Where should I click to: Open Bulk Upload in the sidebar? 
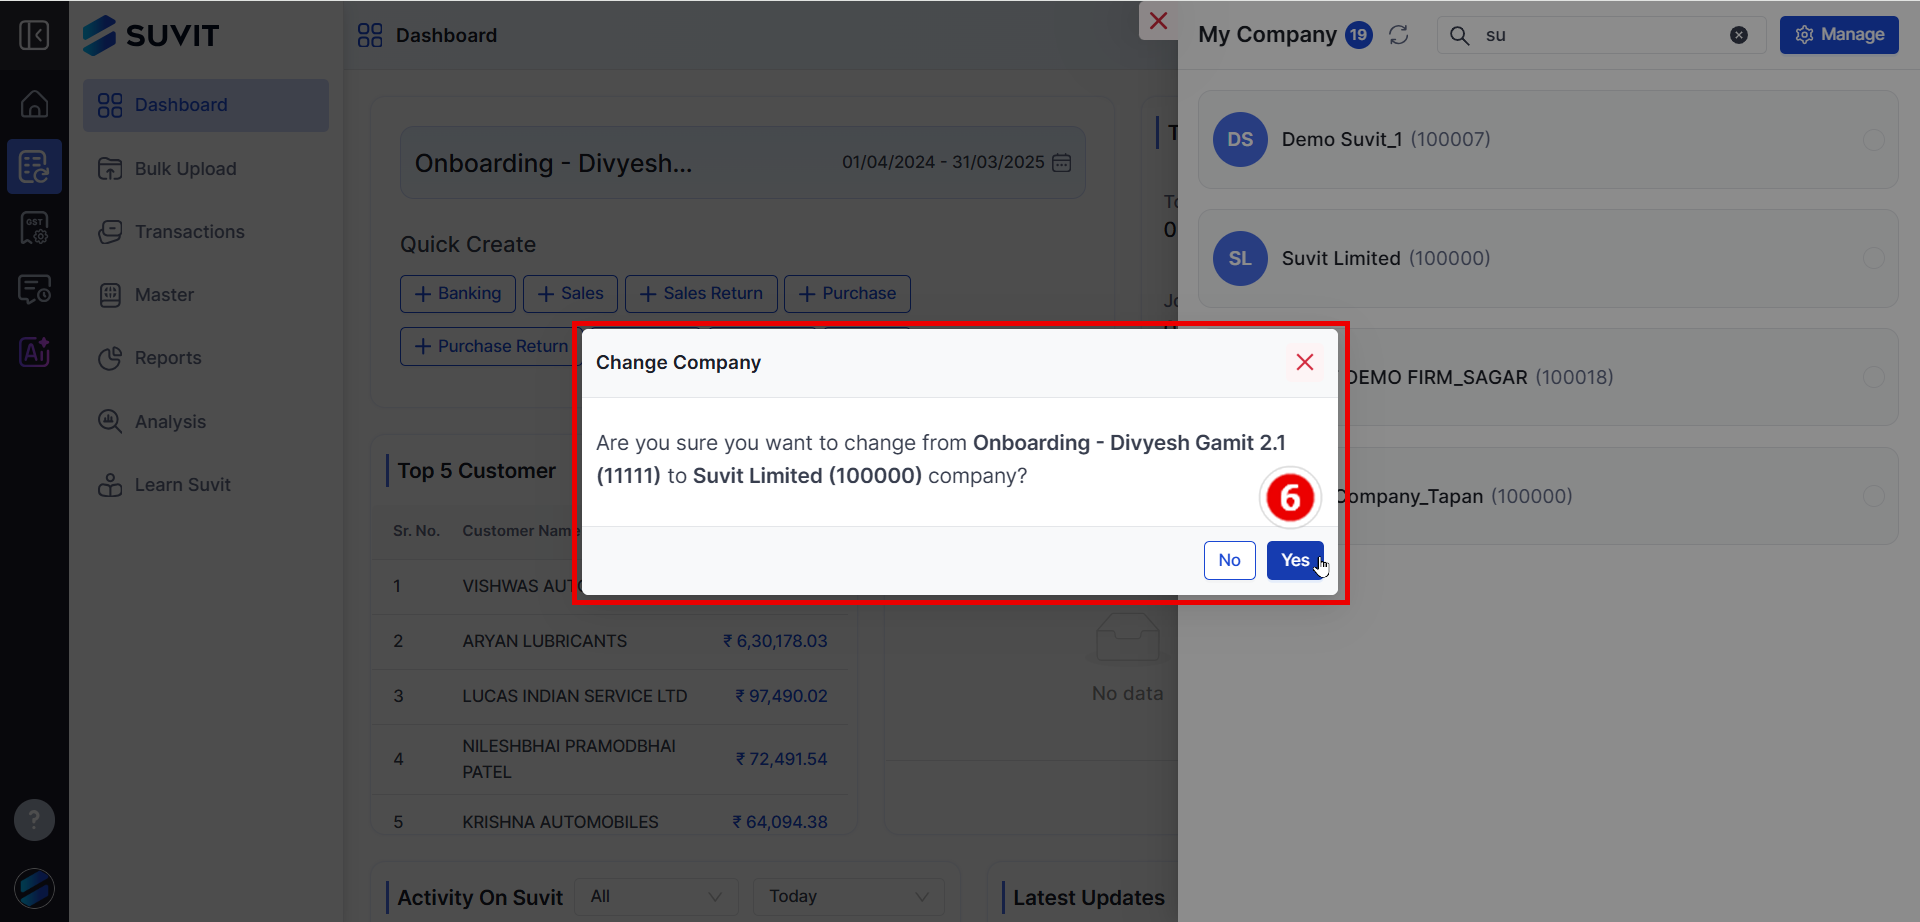click(206, 169)
